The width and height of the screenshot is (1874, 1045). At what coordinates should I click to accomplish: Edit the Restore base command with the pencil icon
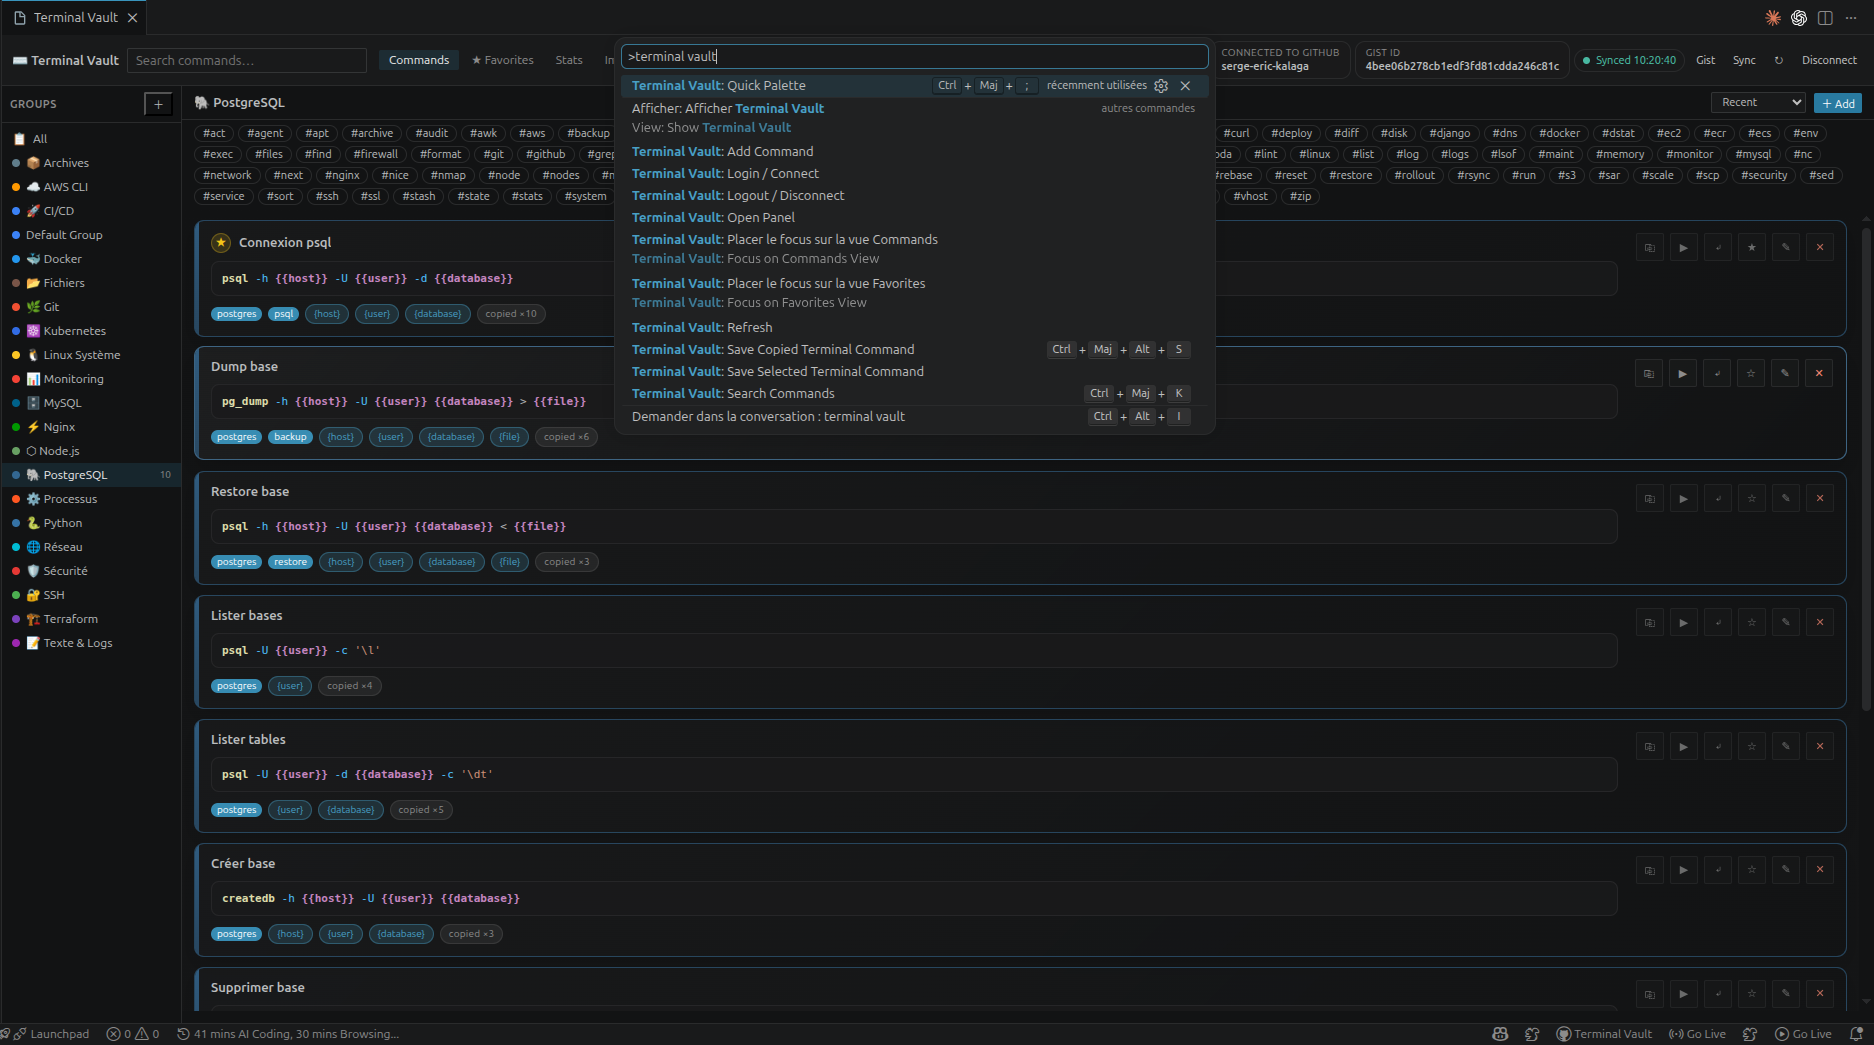click(x=1786, y=498)
